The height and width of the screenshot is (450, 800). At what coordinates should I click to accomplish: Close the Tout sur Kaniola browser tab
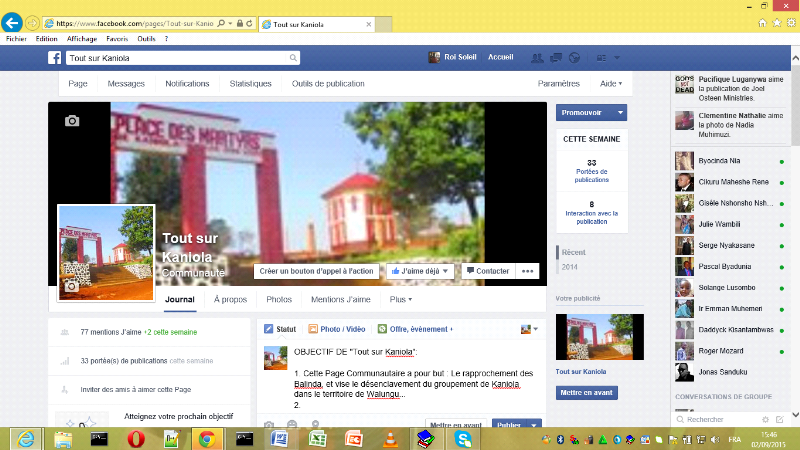pos(369,24)
